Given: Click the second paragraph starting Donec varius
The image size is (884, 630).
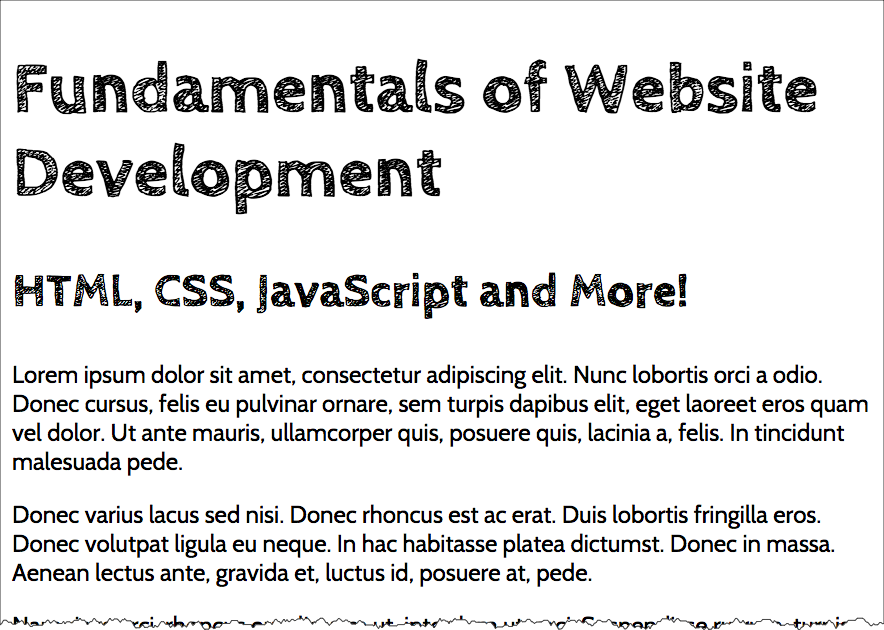Looking at the screenshot, I should [420, 544].
